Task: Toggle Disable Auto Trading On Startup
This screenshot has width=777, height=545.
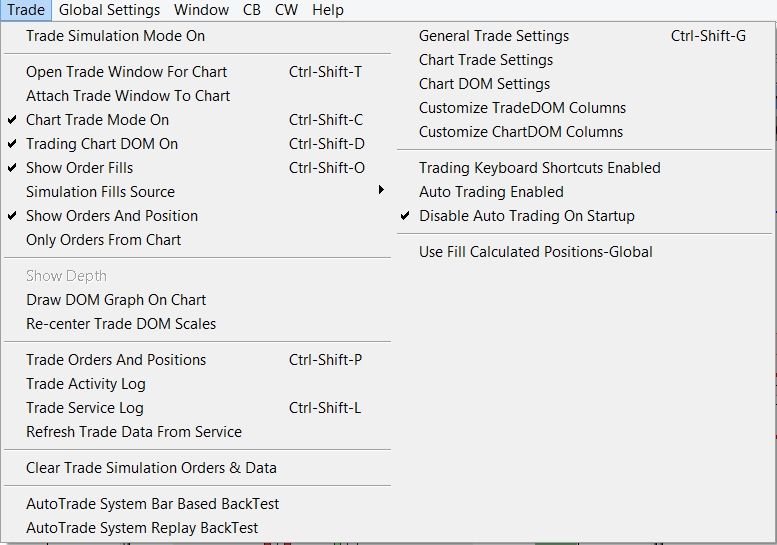Action: click(526, 216)
